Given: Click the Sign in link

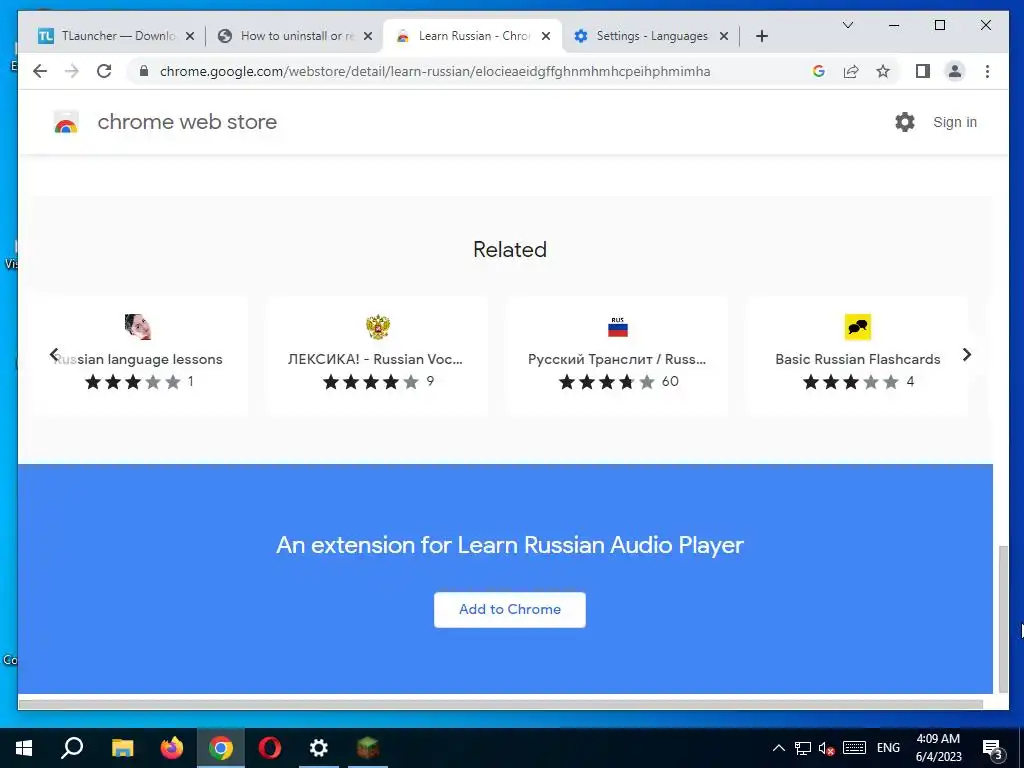Looking at the screenshot, I should click(955, 122).
